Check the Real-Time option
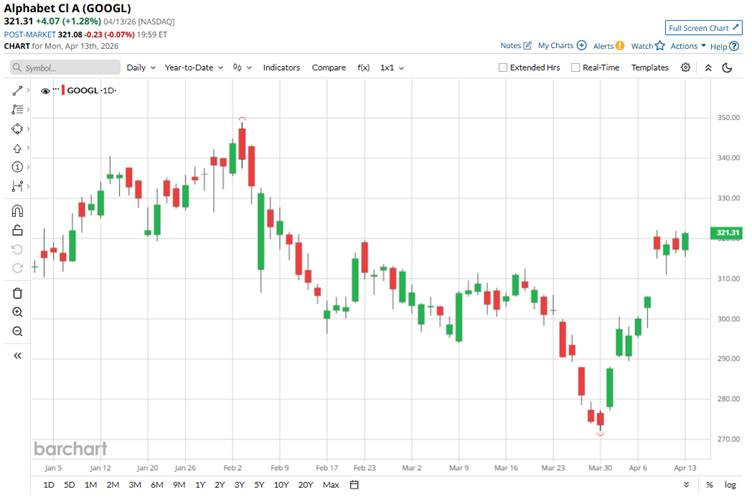 click(576, 67)
